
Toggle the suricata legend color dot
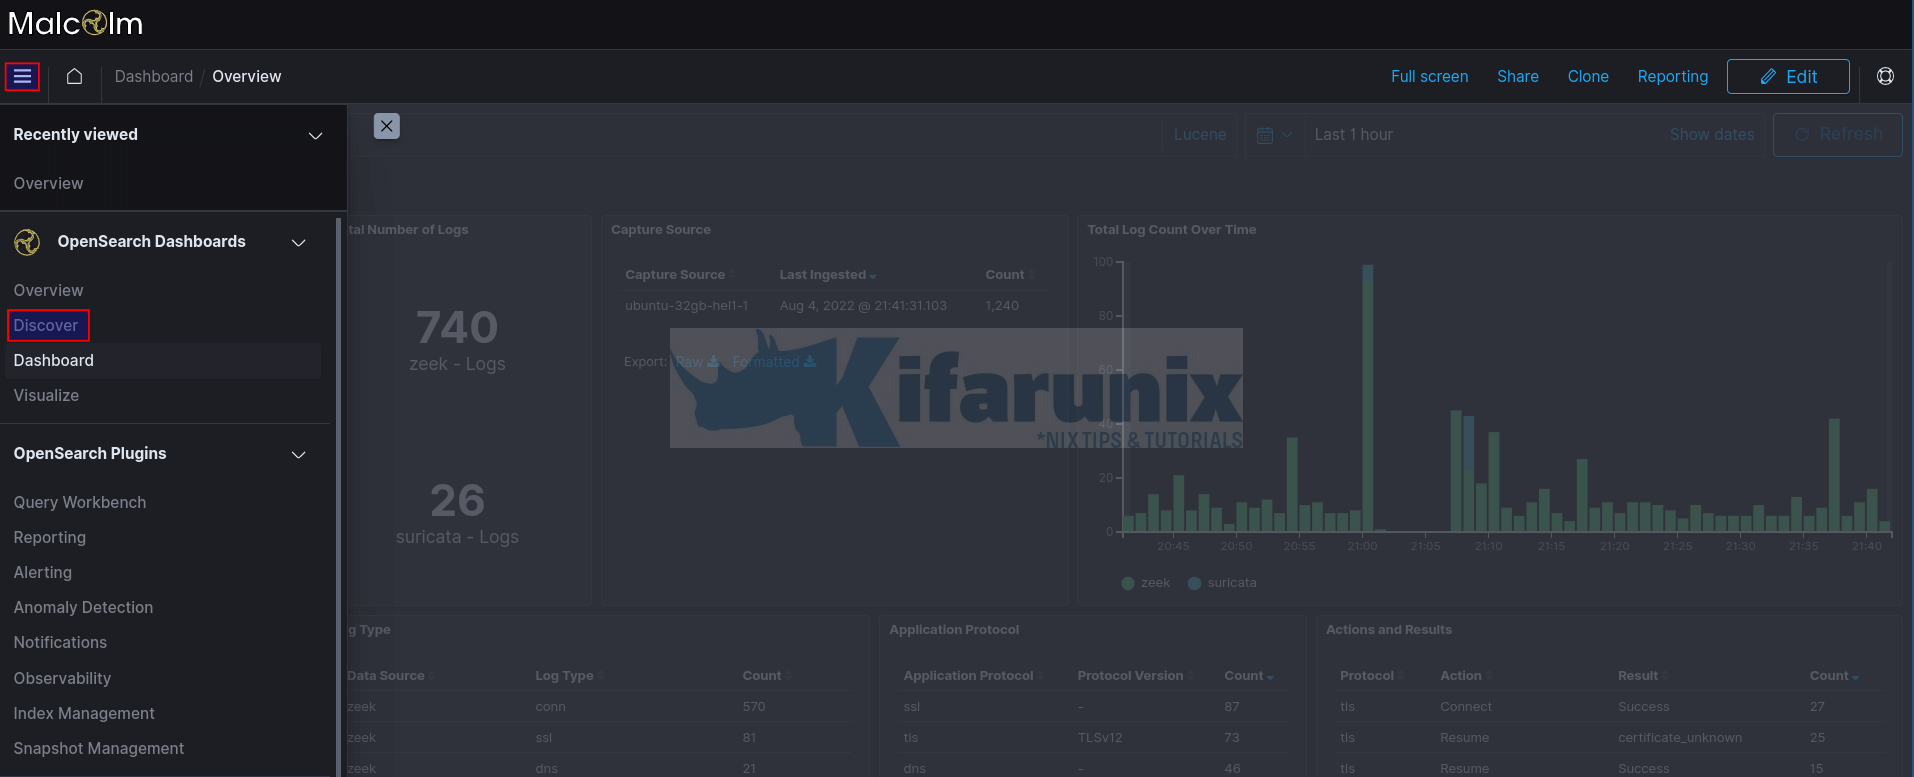point(1194,584)
